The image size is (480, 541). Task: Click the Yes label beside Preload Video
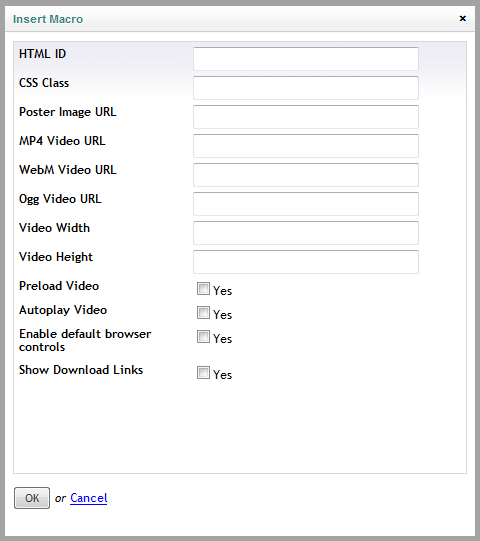click(x=223, y=291)
